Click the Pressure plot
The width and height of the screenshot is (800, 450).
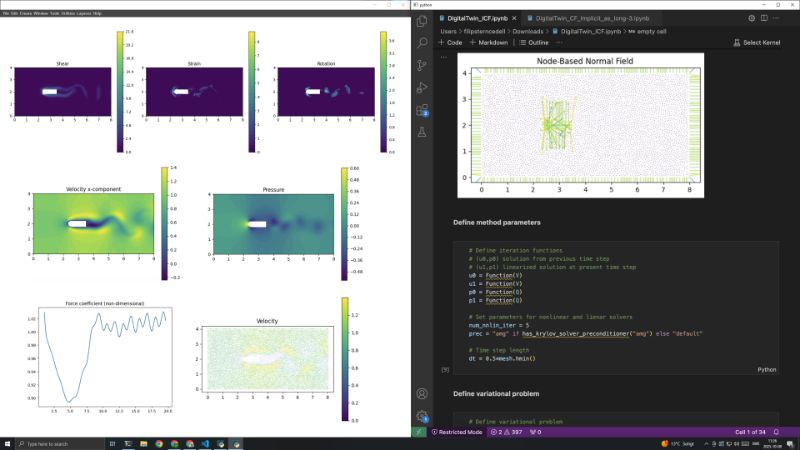click(x=273, y=224)
